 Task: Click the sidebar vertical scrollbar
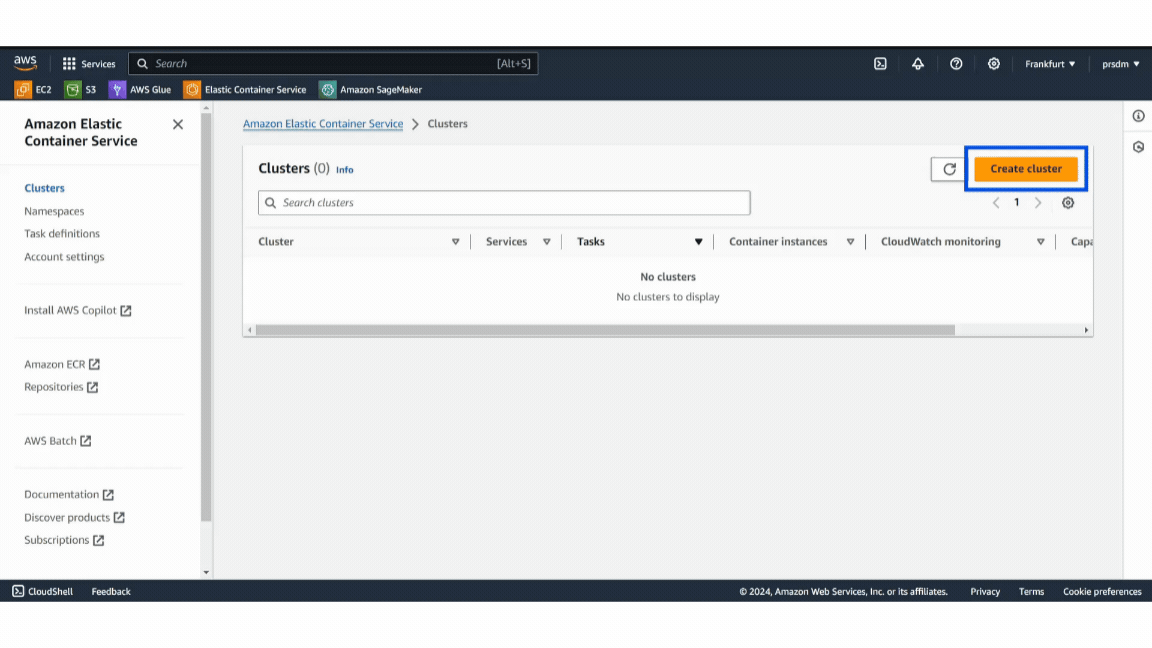206,316
